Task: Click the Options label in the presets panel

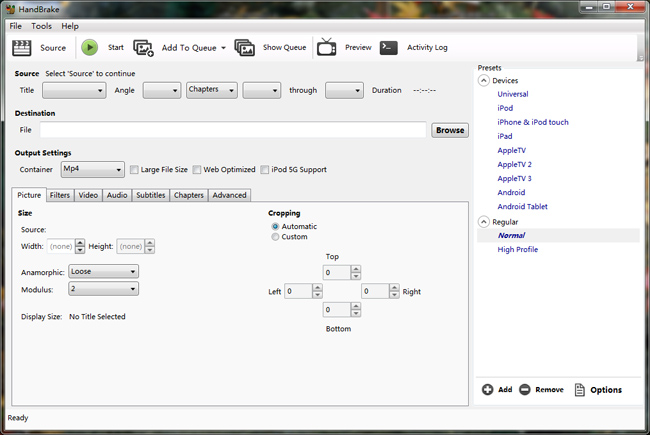Action: [606, 390]
